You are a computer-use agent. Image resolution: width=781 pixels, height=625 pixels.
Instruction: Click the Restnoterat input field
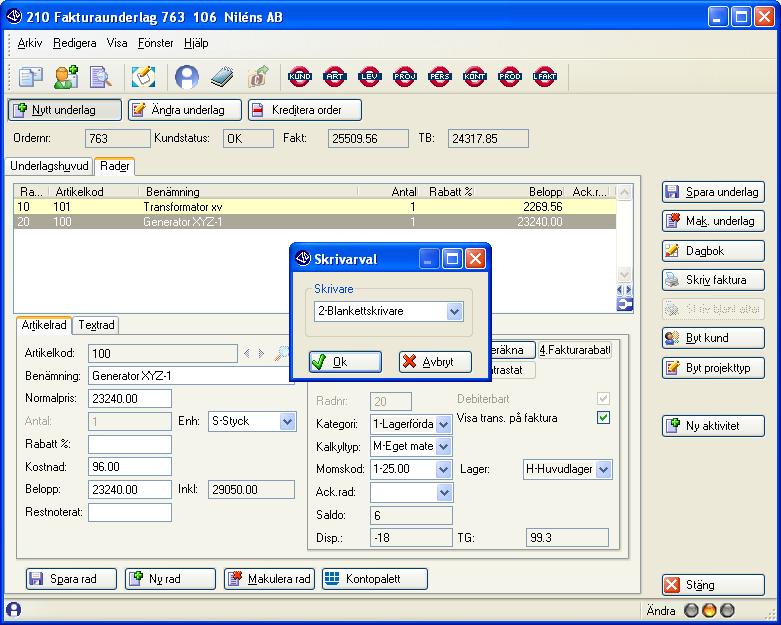[x=130, y=512]
